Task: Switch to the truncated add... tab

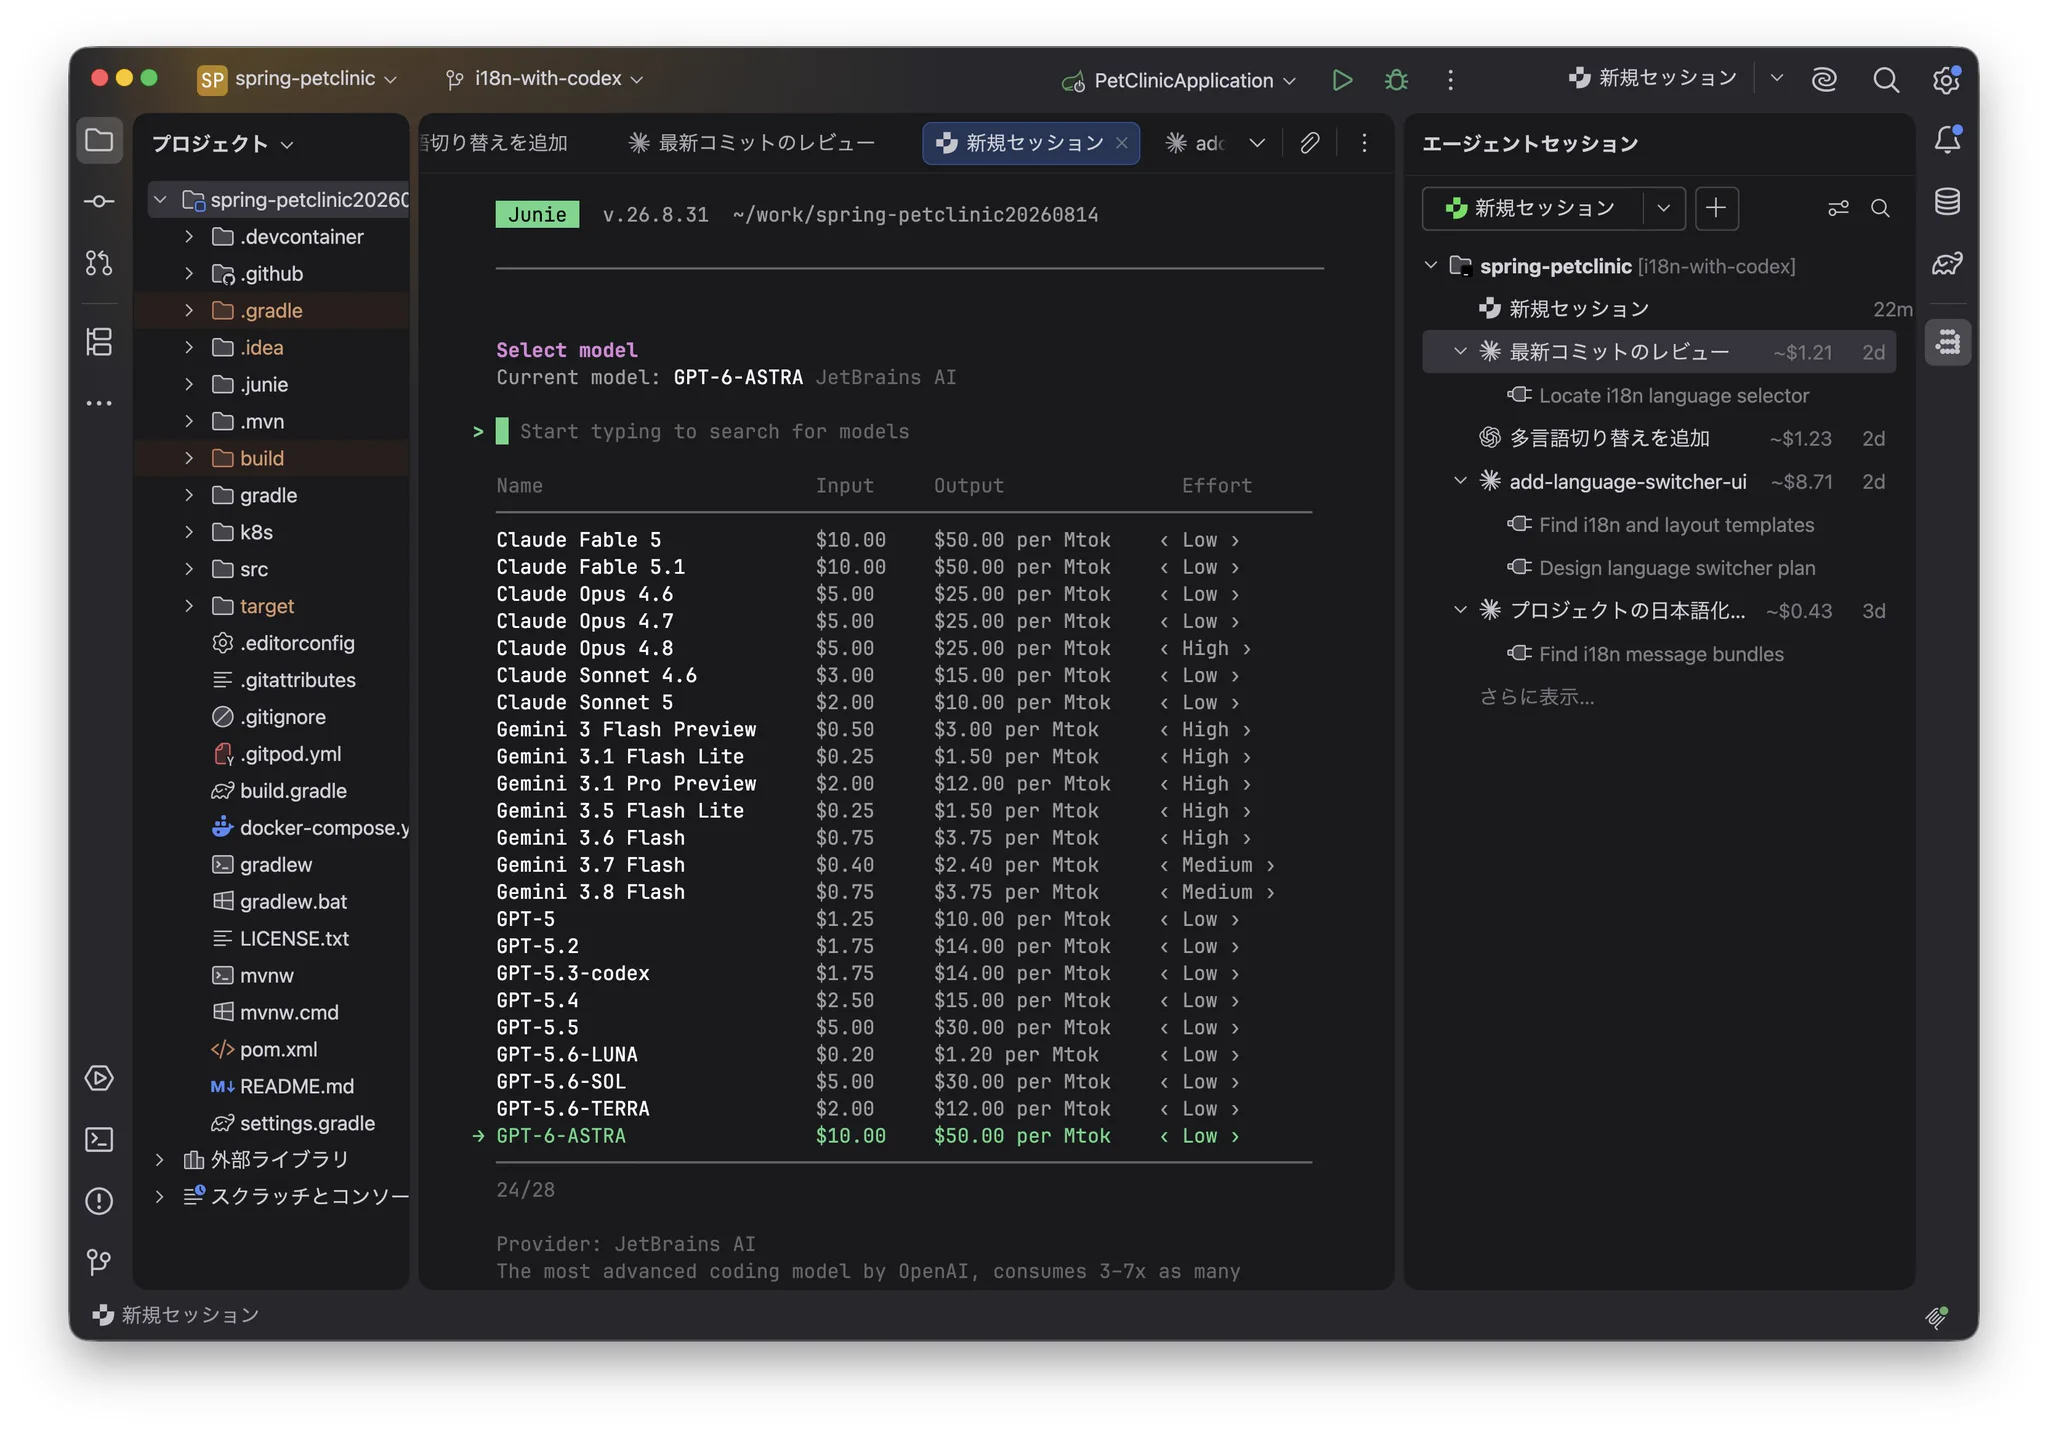Action: 1196,143
